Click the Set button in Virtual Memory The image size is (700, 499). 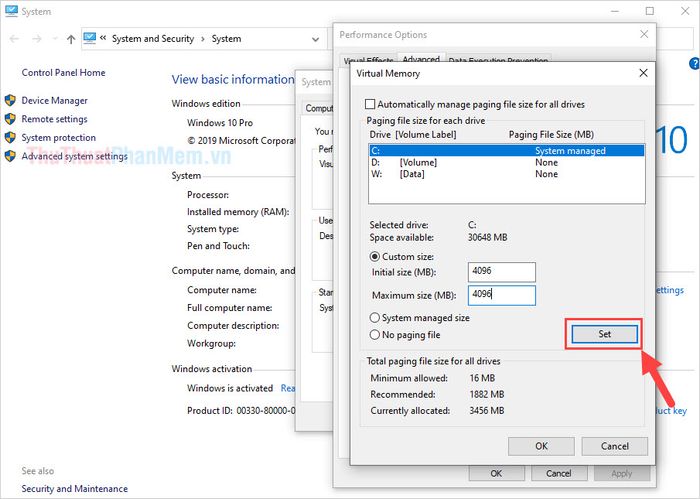point(604,334)
